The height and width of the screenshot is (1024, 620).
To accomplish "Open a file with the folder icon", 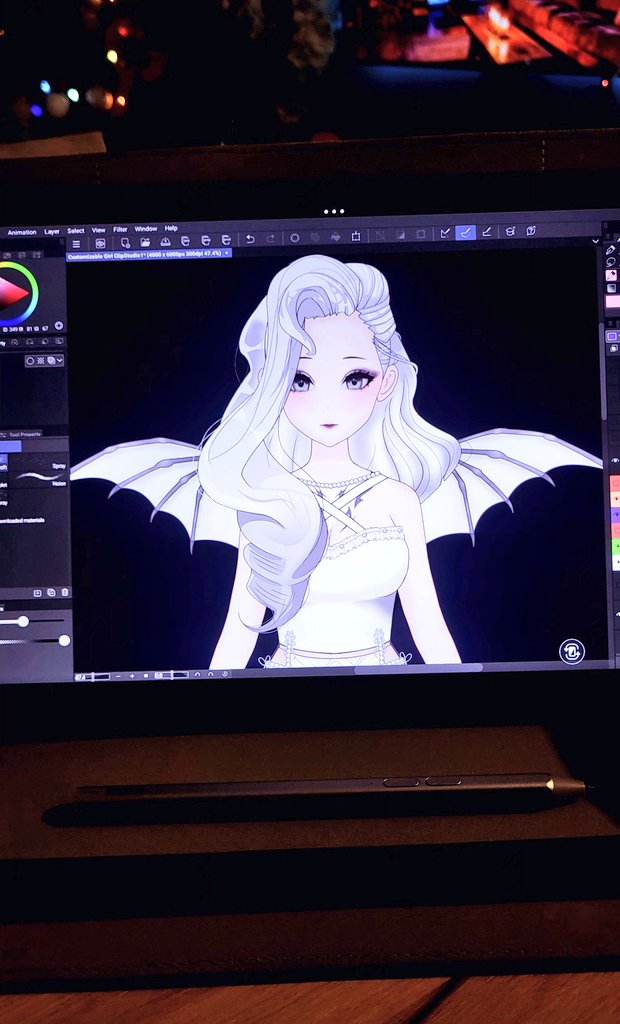I will 145,242.
